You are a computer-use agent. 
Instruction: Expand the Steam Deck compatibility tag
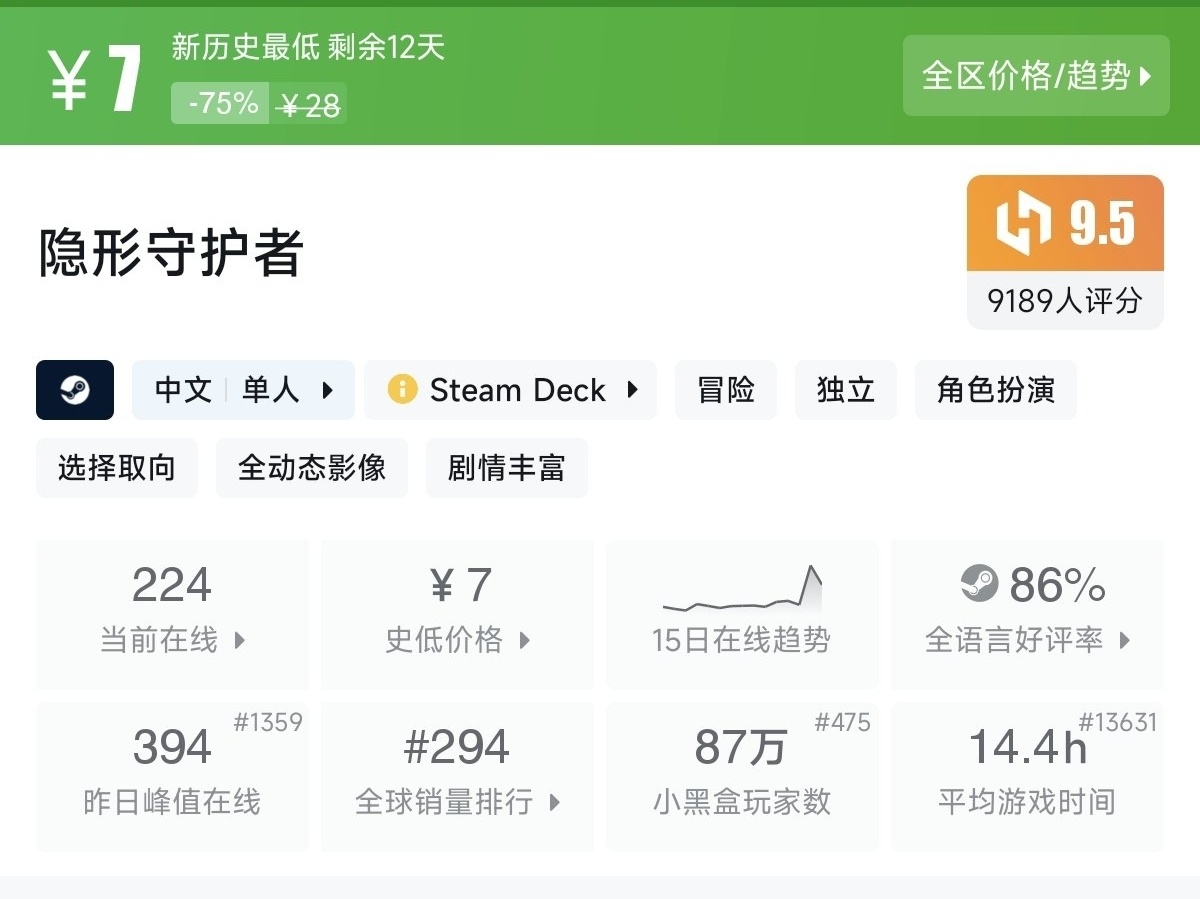coord(511,390)
